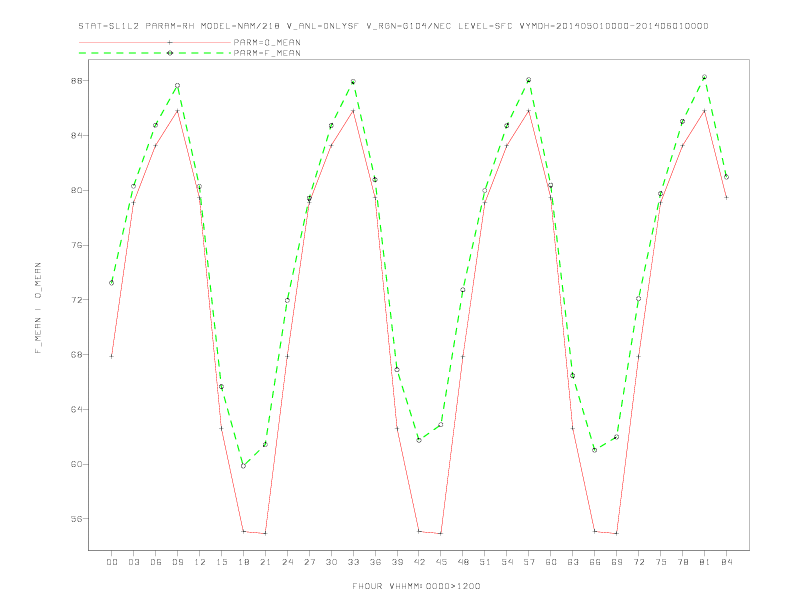
Task: Click x-axis forecast hour label 42
Action: coord(419,562)
